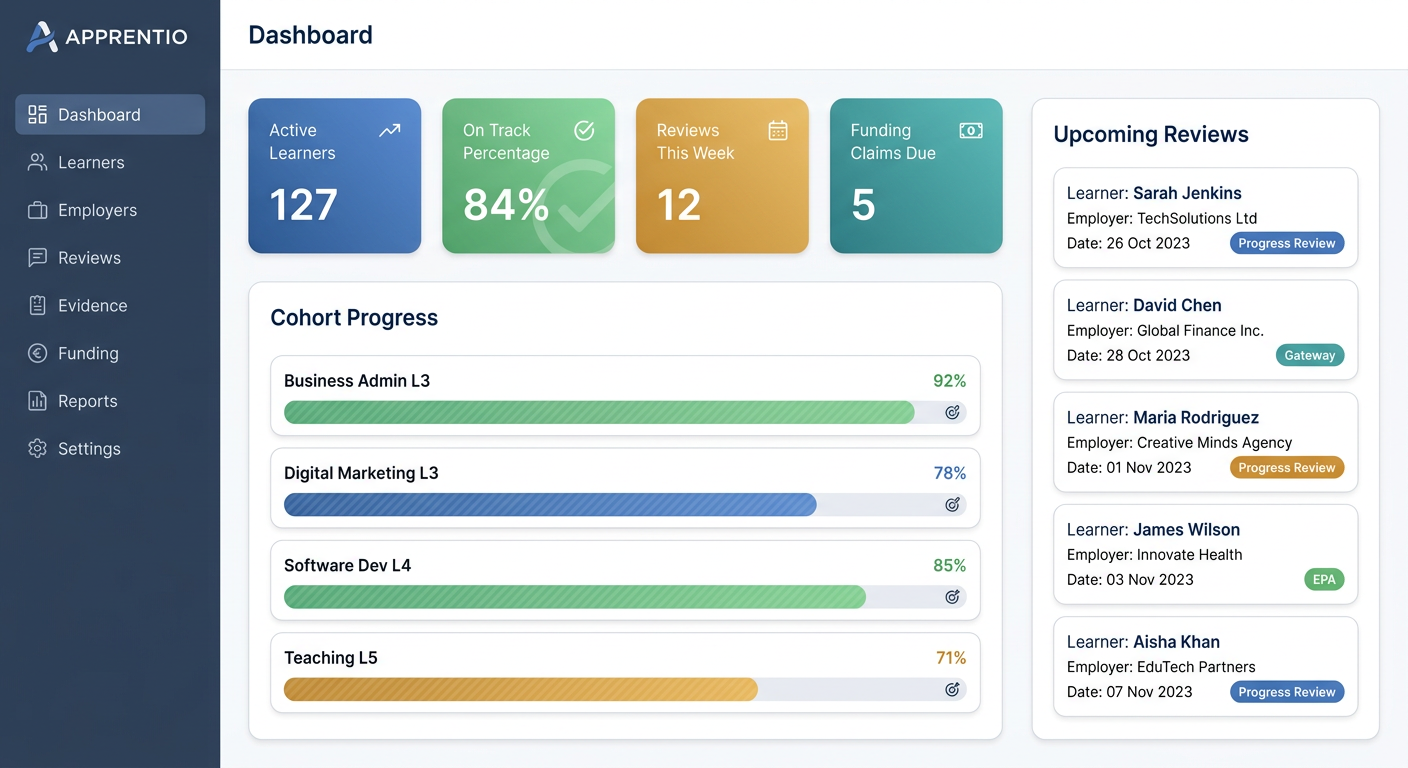Screen dimensions: 1408x768
Task: Click the Cohort Progress heading
Action: point(354,318)
